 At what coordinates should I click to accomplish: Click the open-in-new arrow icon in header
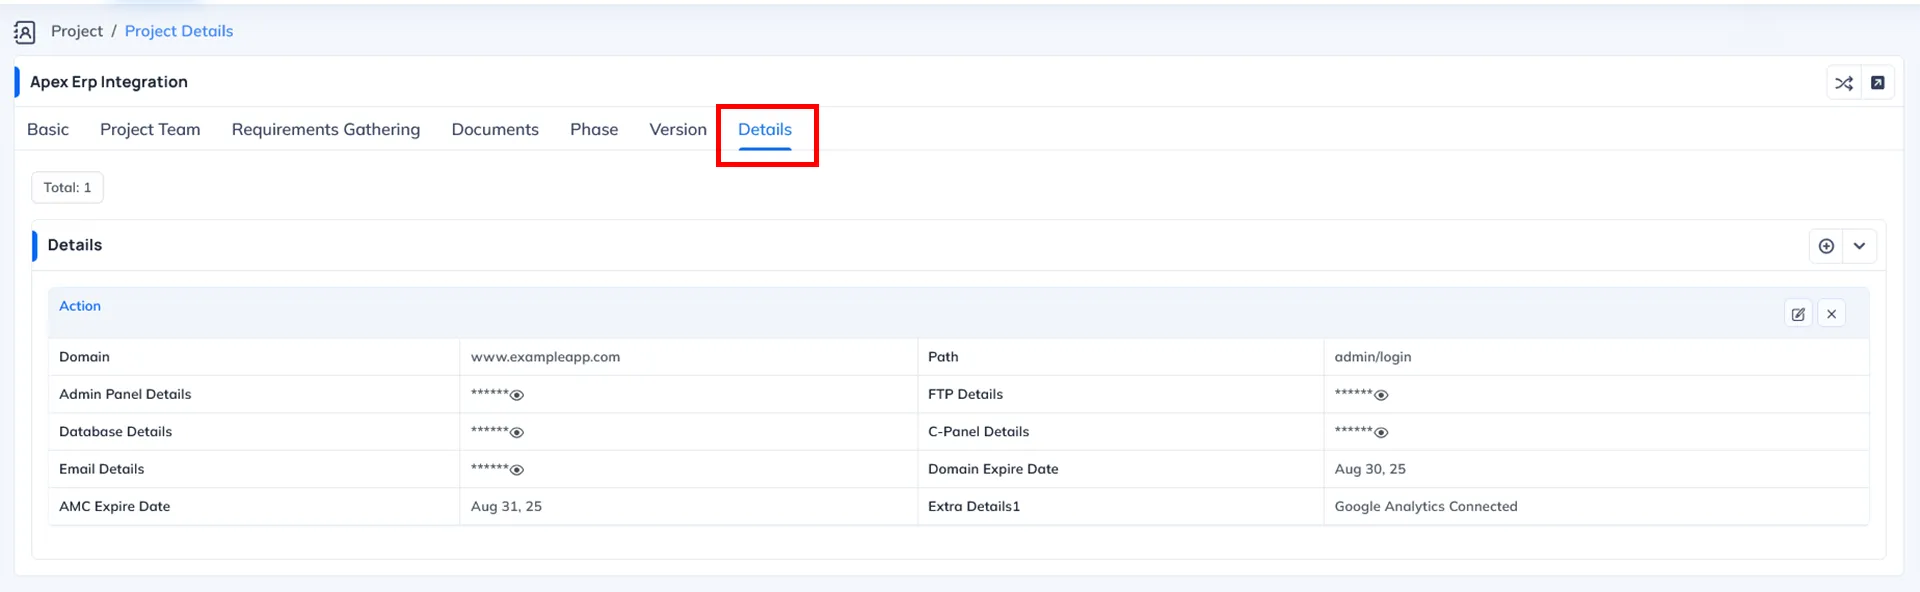click(1877, 83)
